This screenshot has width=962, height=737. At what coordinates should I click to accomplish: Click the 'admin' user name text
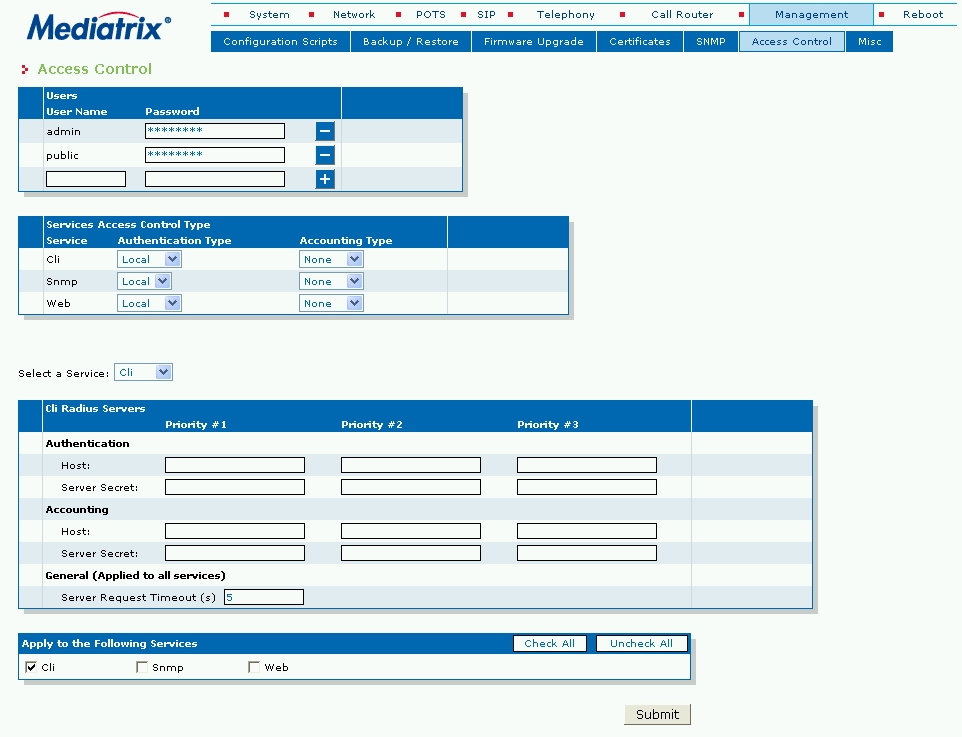[63, 131]
